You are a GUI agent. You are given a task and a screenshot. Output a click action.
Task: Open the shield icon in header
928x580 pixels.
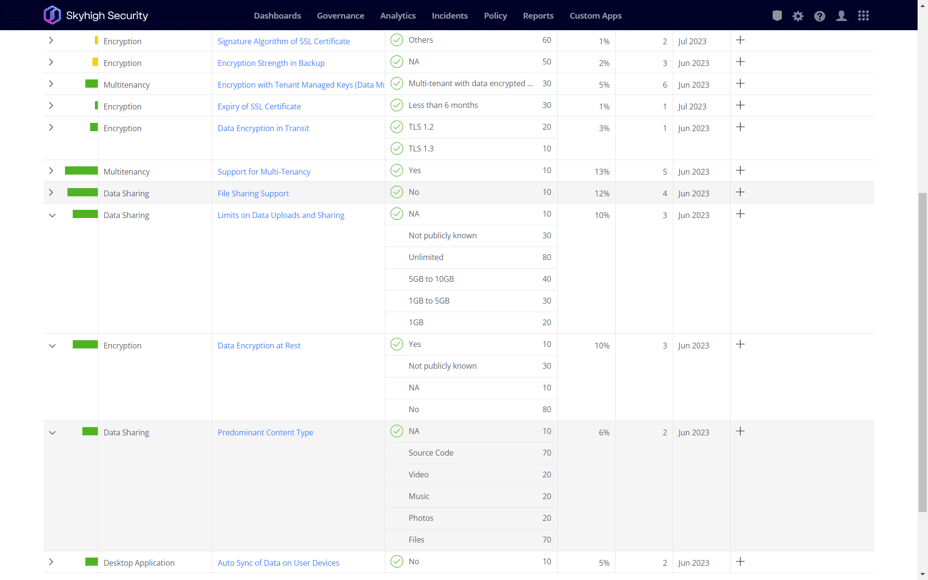(777, 16)
